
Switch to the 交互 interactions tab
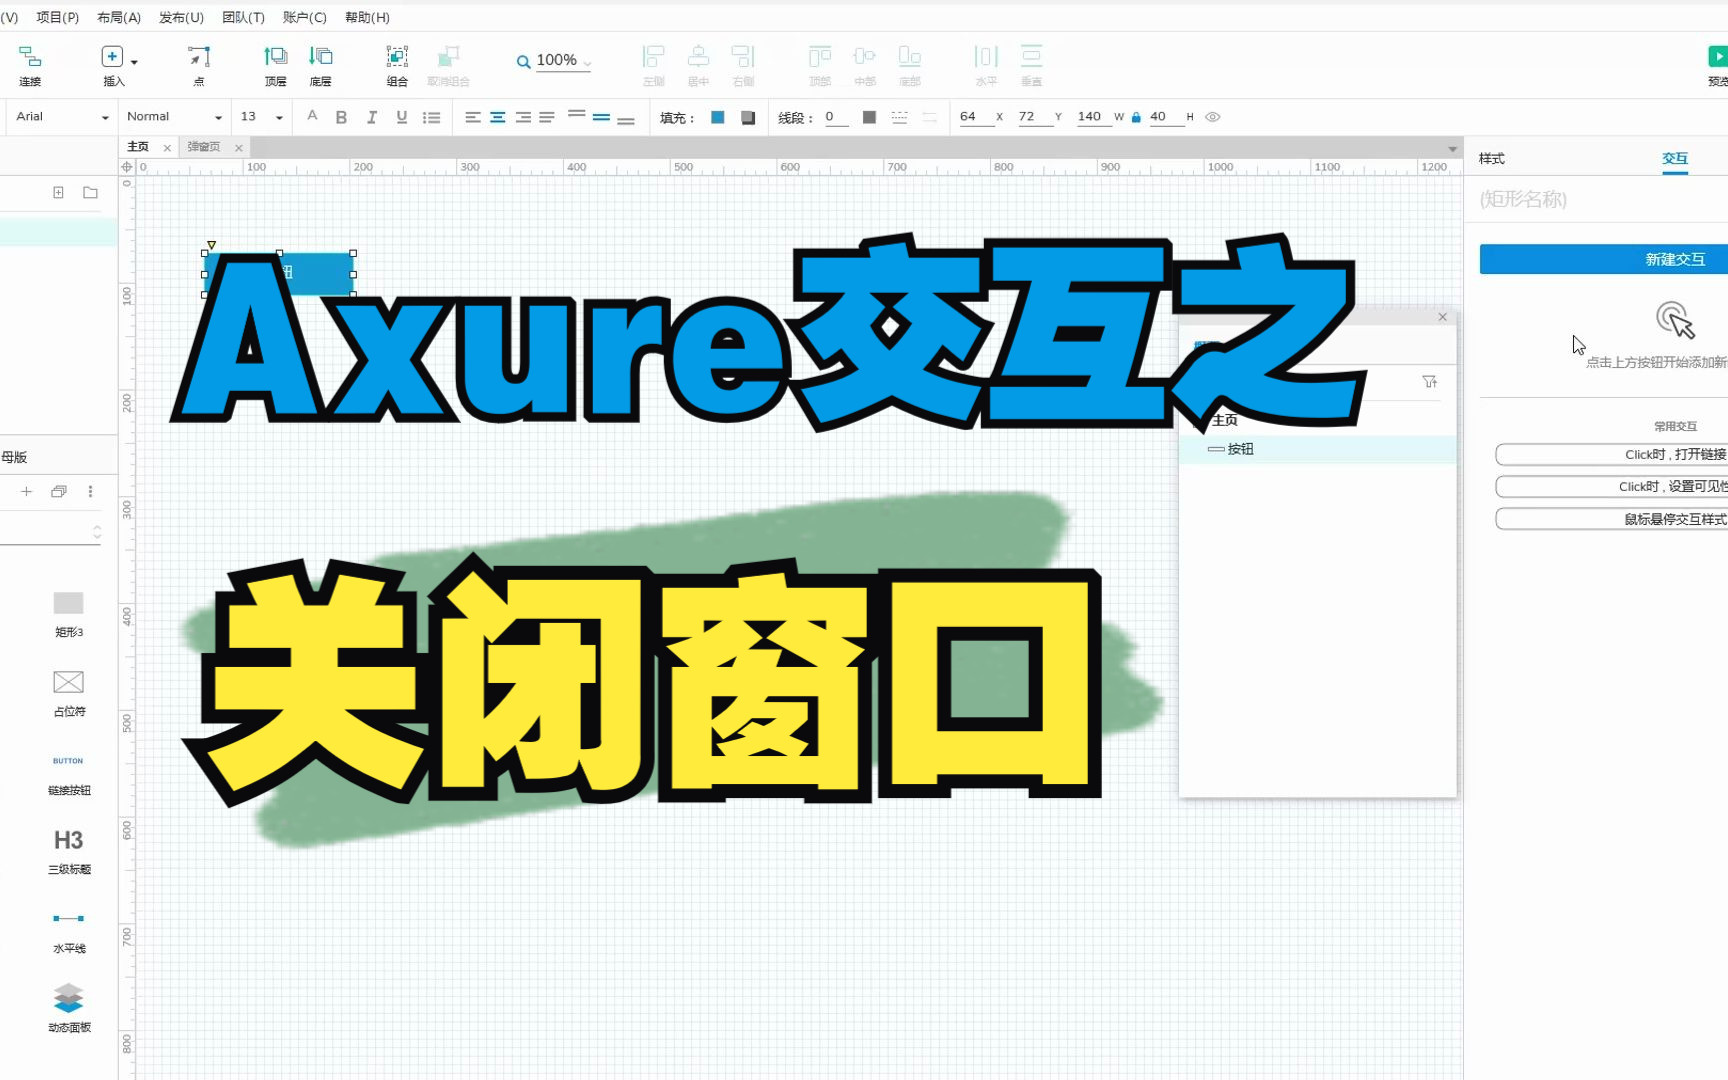[1675, 158]
